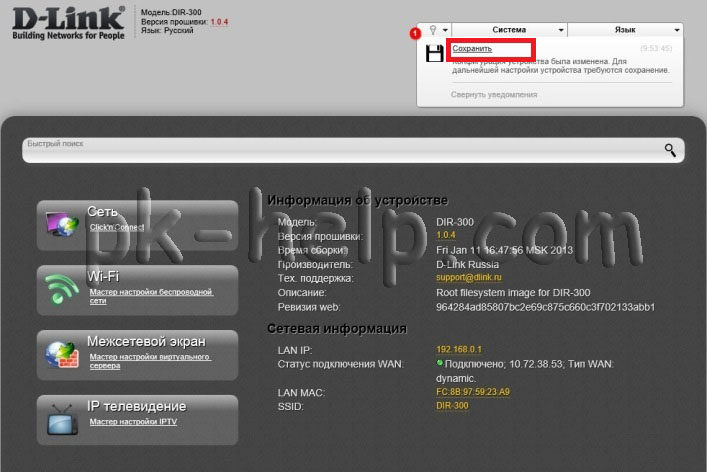The image size is (707, 472).
Task: Collapse notifications via Свернуть уведомления
Action: click(494, 95)
